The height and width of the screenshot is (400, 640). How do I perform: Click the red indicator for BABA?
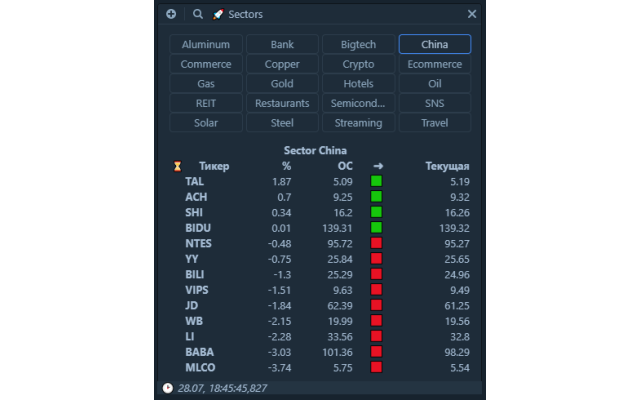(377, 352)
